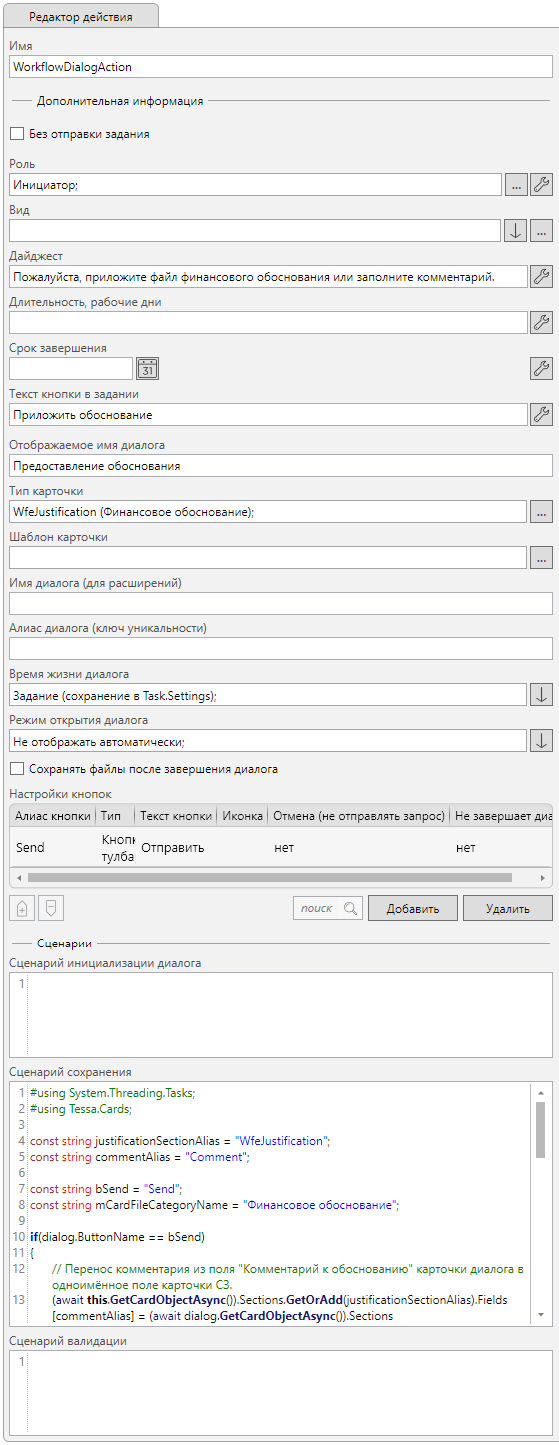Click wrench icon next to Роль field
Viewport: 559px width, 1445px height.
tap(541, 184)
